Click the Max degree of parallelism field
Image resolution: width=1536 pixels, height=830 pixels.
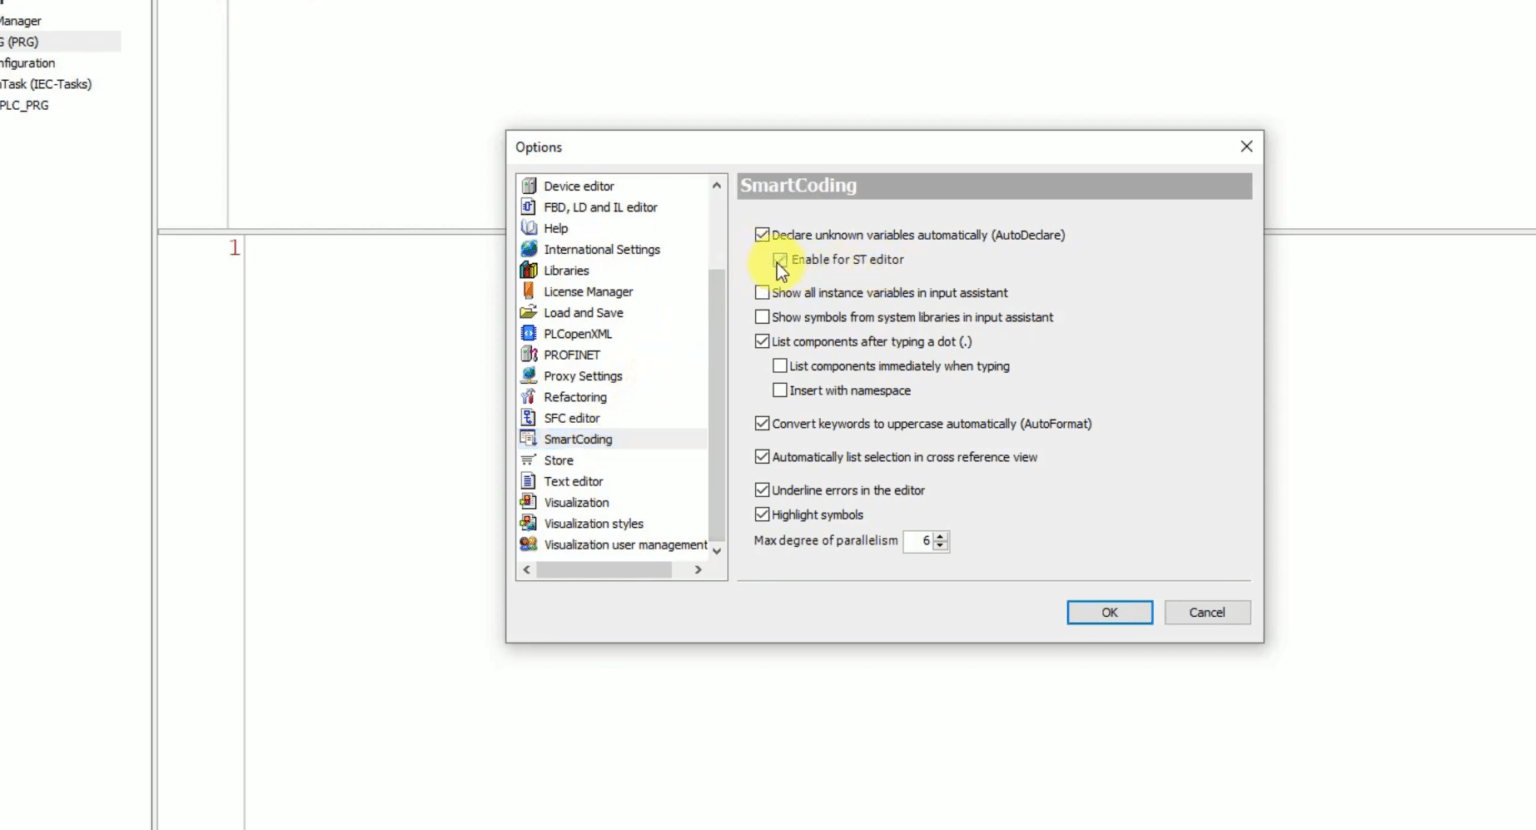click(x=918, y=541)
